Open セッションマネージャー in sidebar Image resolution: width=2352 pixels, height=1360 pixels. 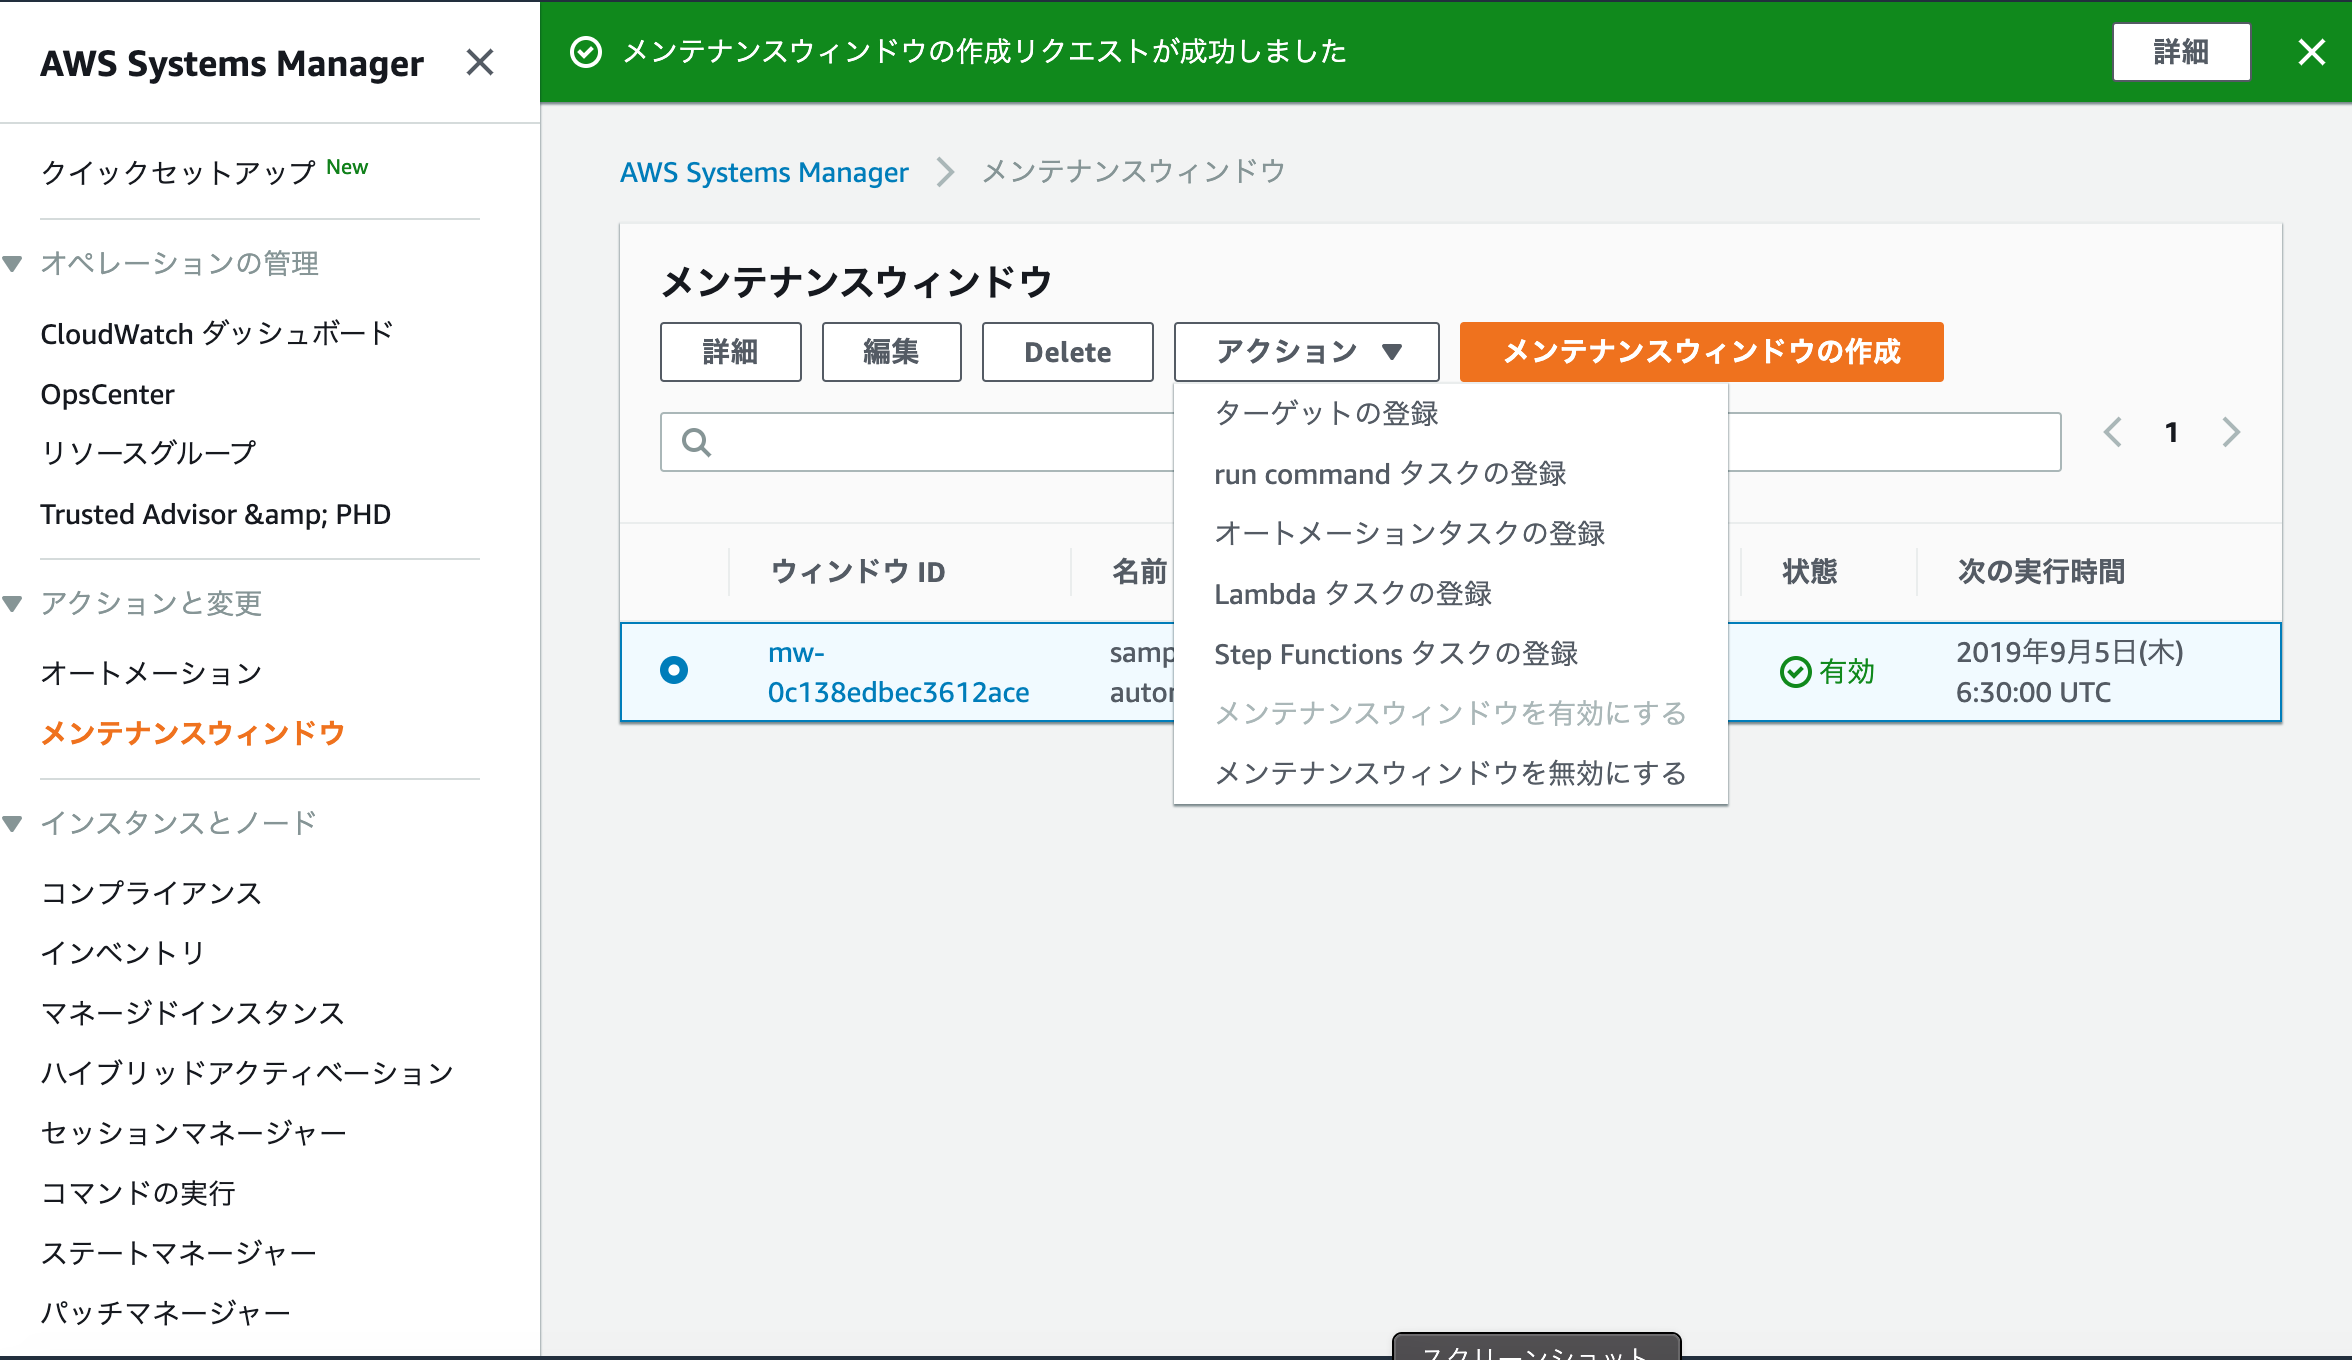(x=193, y=1133)
